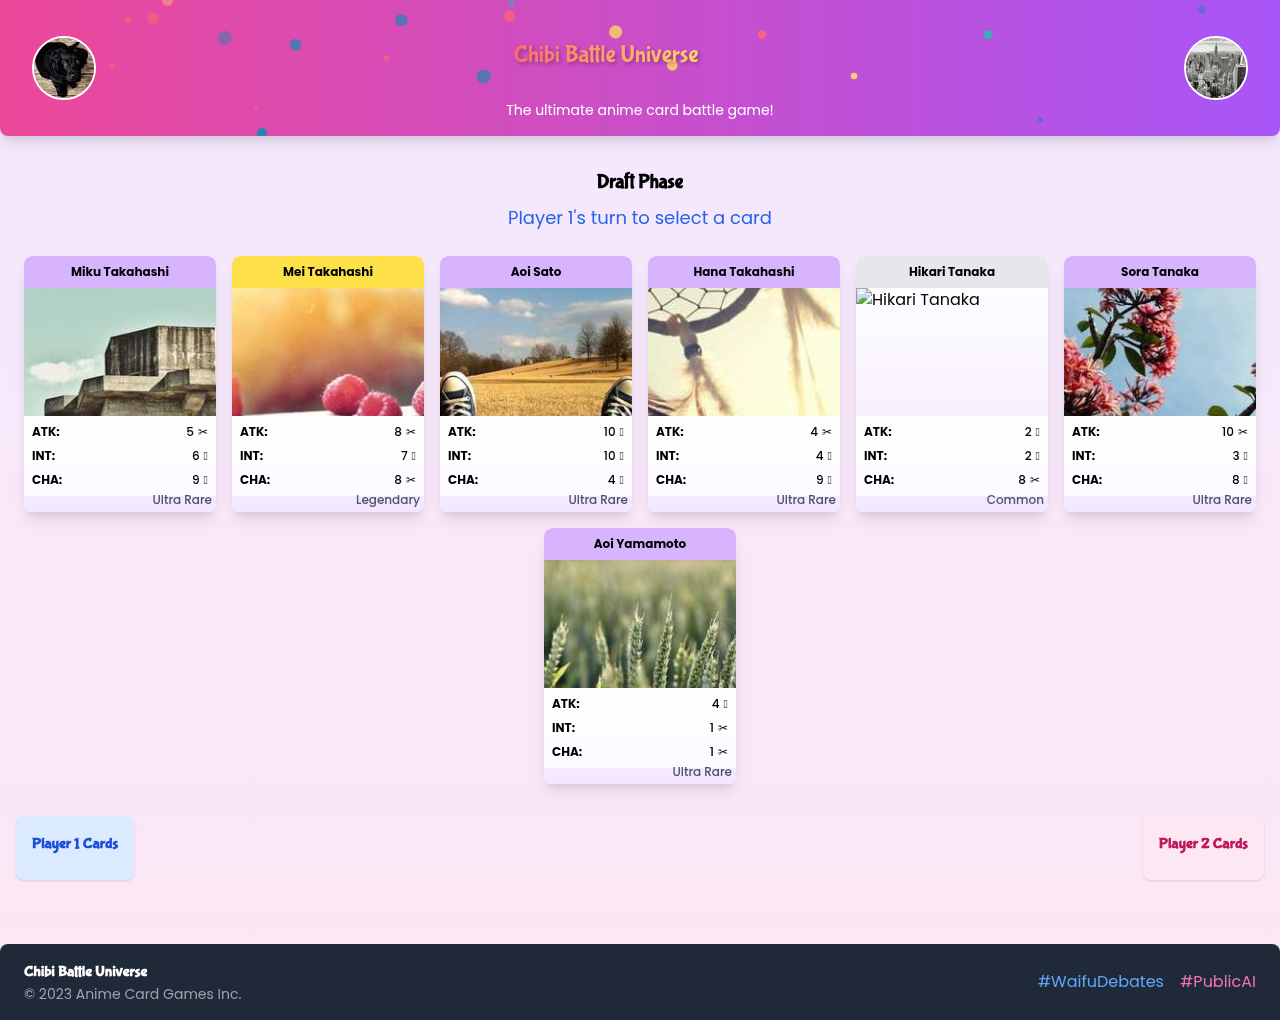Click Hikari Tanaka's CHA scissors icon

[x=1035, y=480]
